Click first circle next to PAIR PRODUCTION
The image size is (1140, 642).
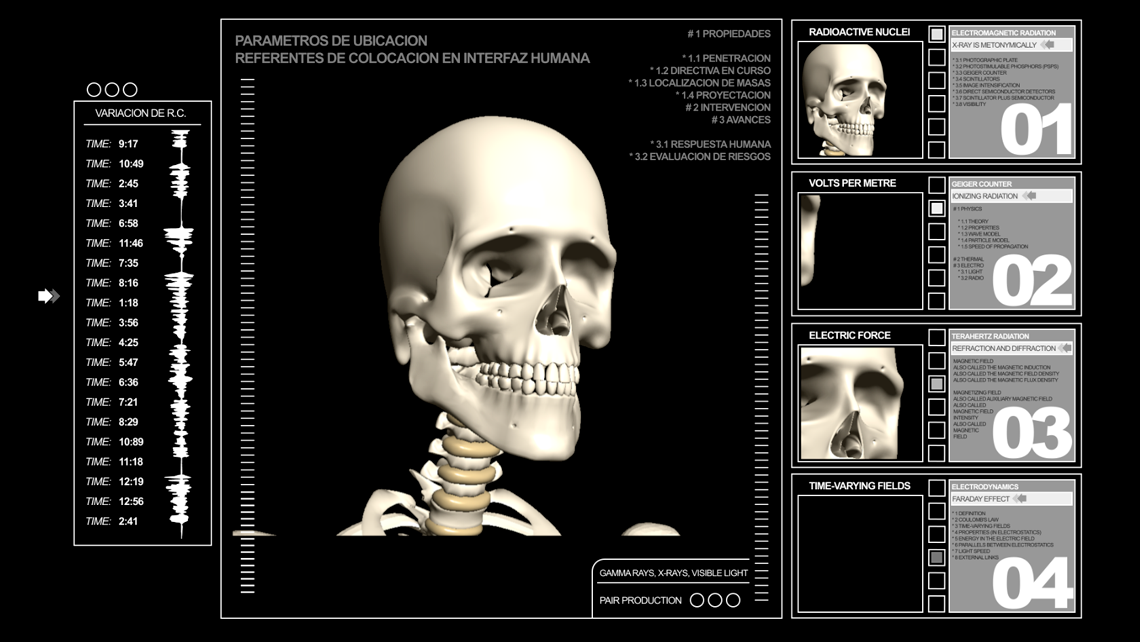(x=697, y=600)
